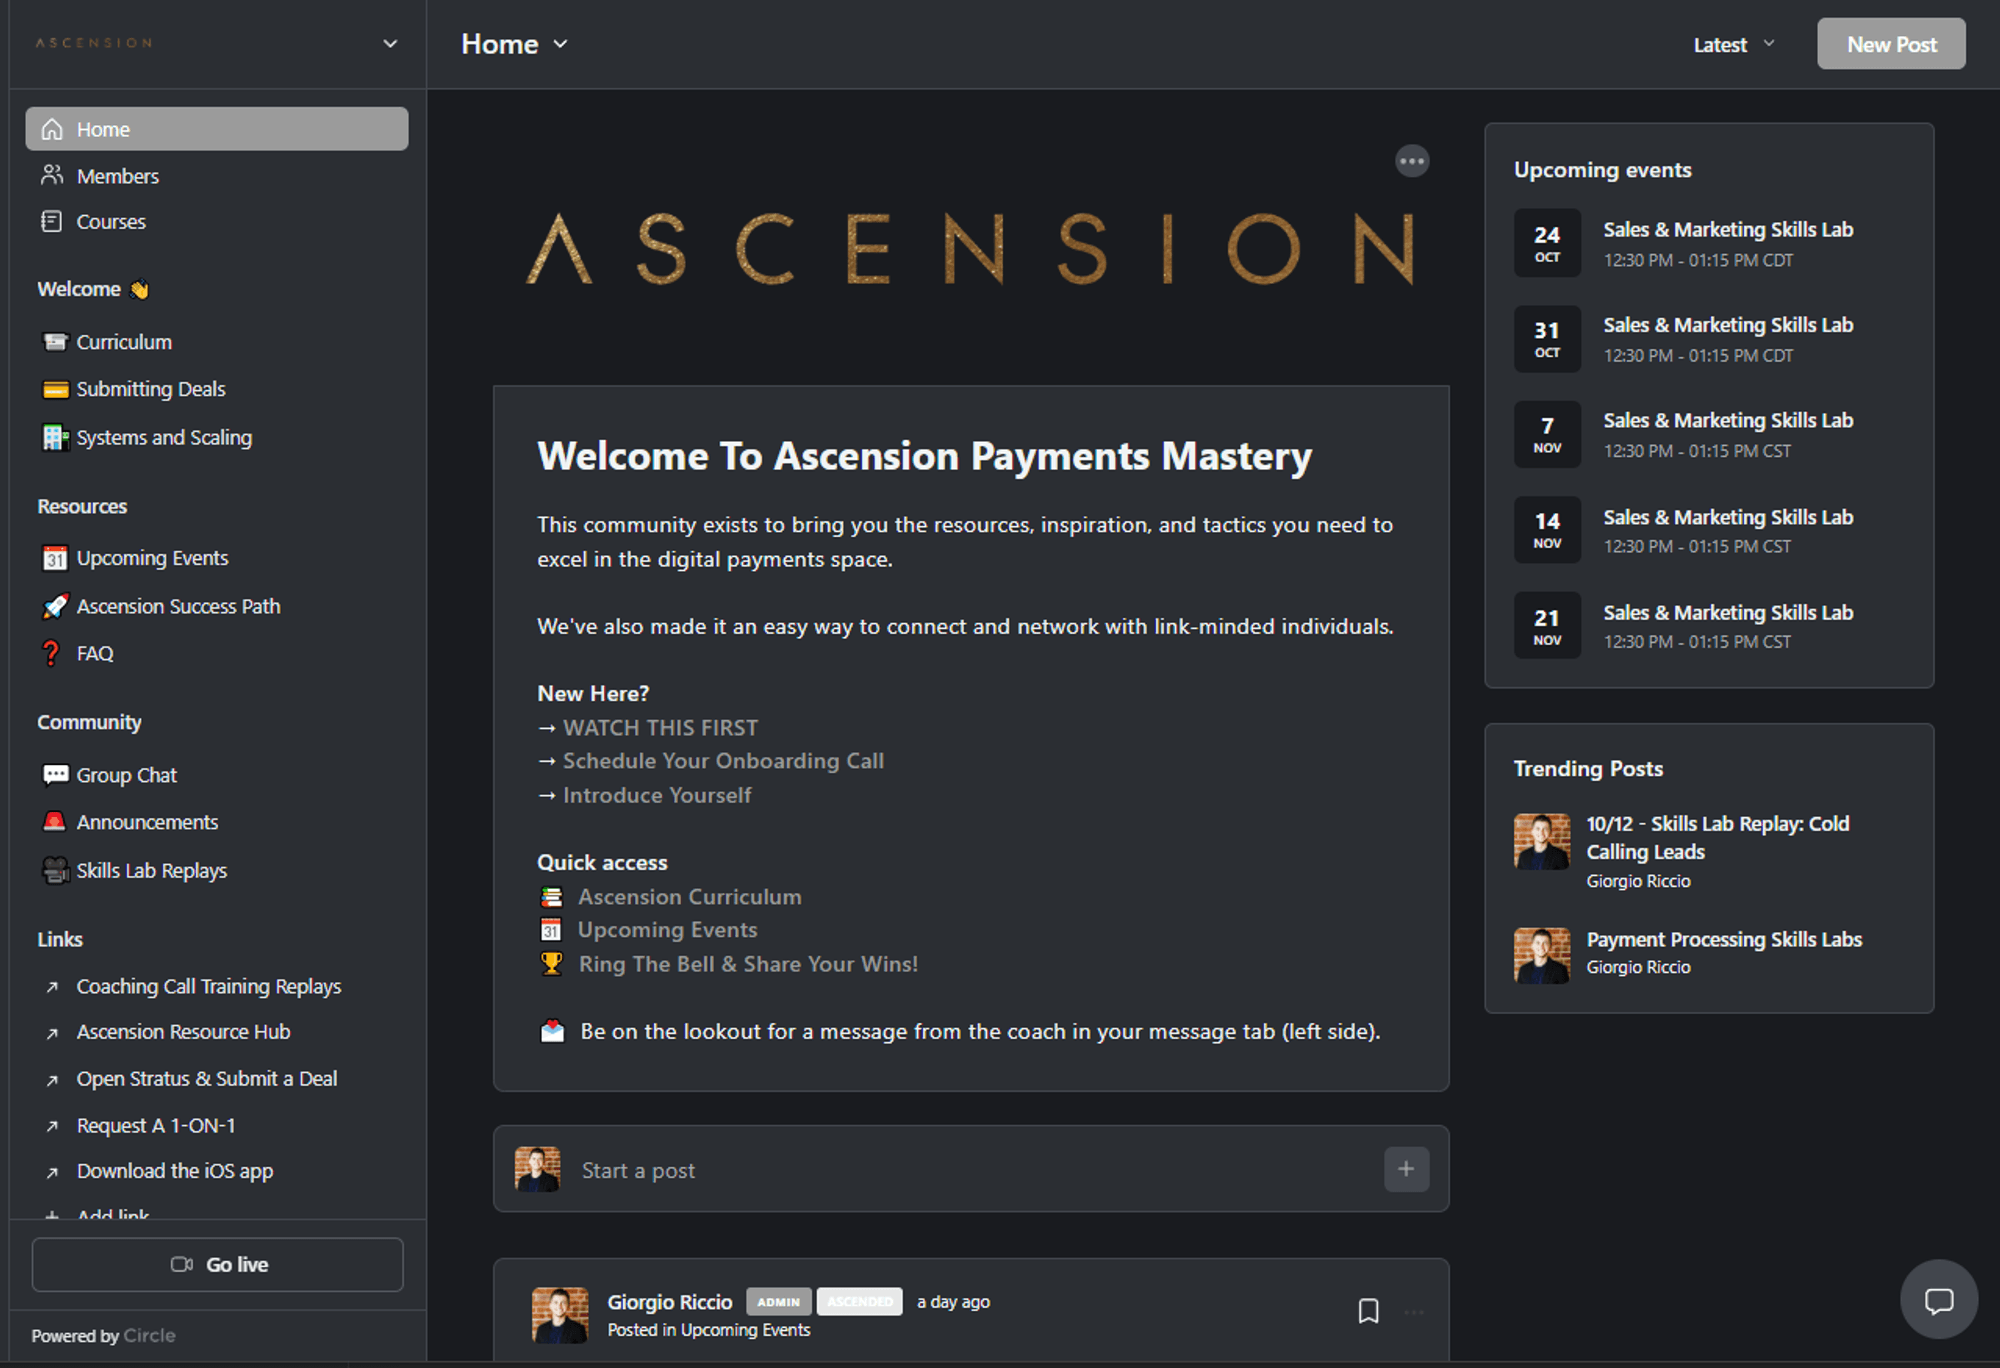Open the Group Chat space
The width and height of the screenshot is (2000, 1368).
pyautogui.click(x=127, y=775)
